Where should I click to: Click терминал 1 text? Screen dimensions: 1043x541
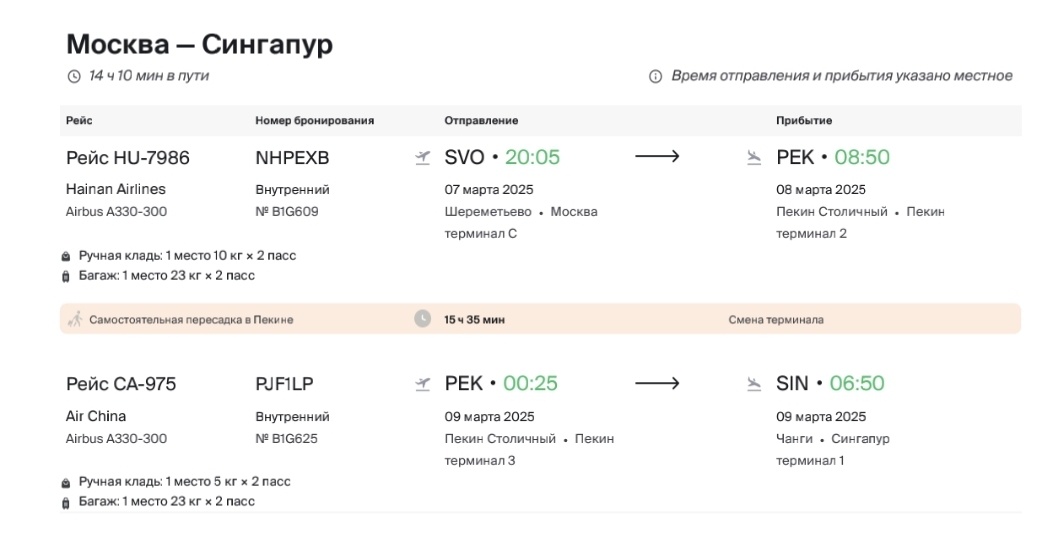pos(810,460)
